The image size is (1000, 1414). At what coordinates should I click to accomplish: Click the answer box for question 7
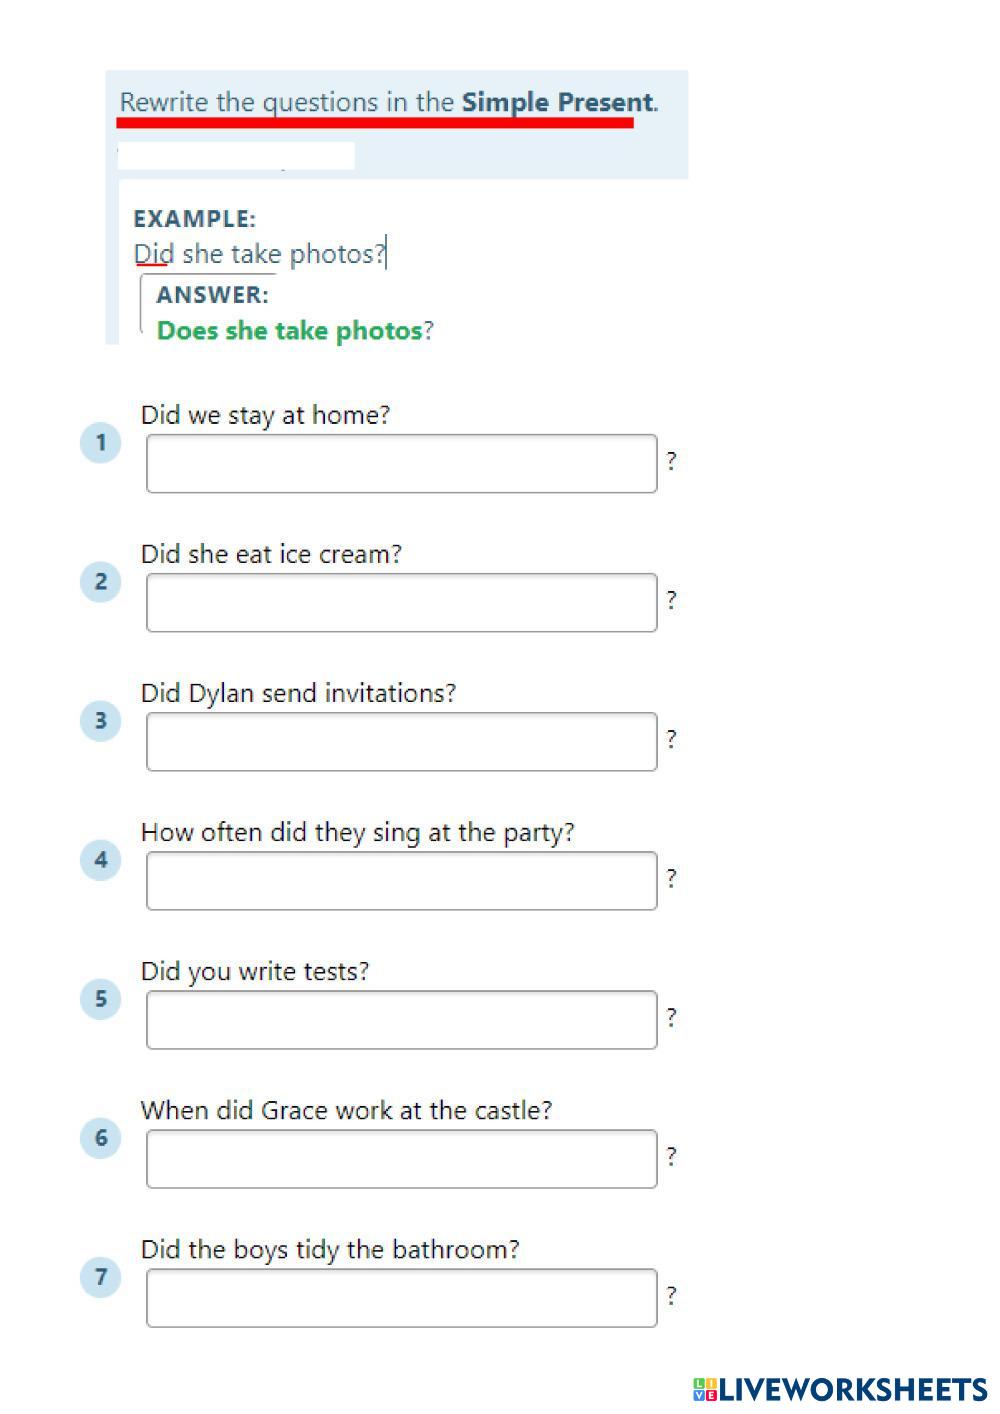pos(401,1298)
